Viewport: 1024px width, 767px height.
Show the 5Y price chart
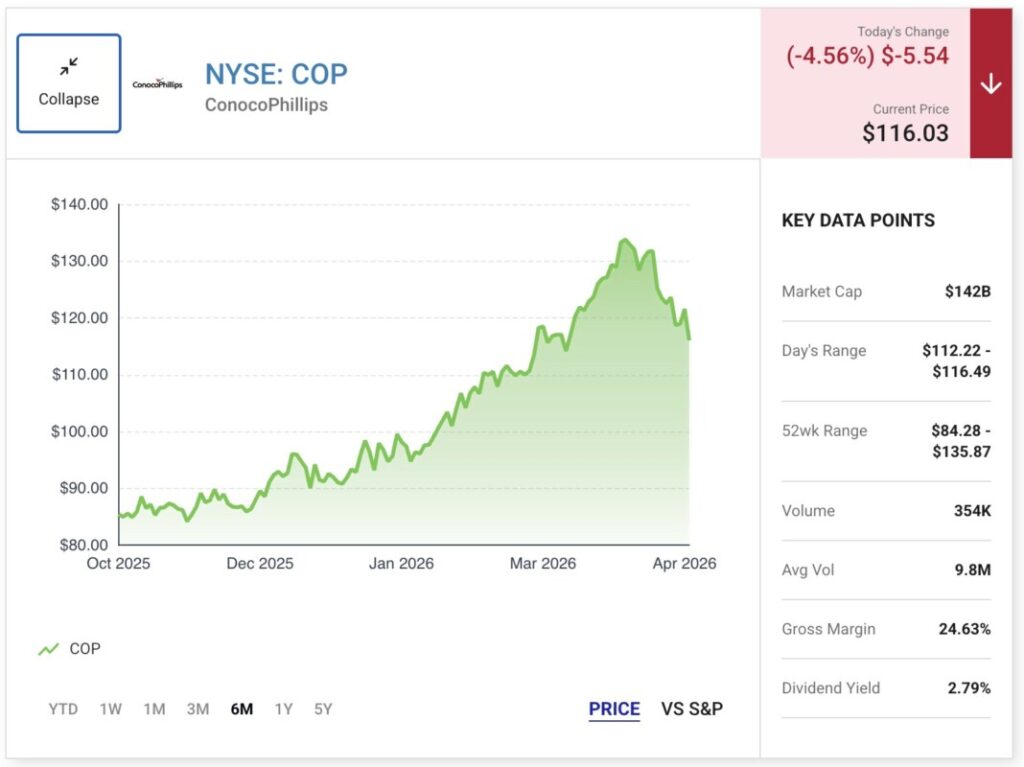tap(322, 709)
